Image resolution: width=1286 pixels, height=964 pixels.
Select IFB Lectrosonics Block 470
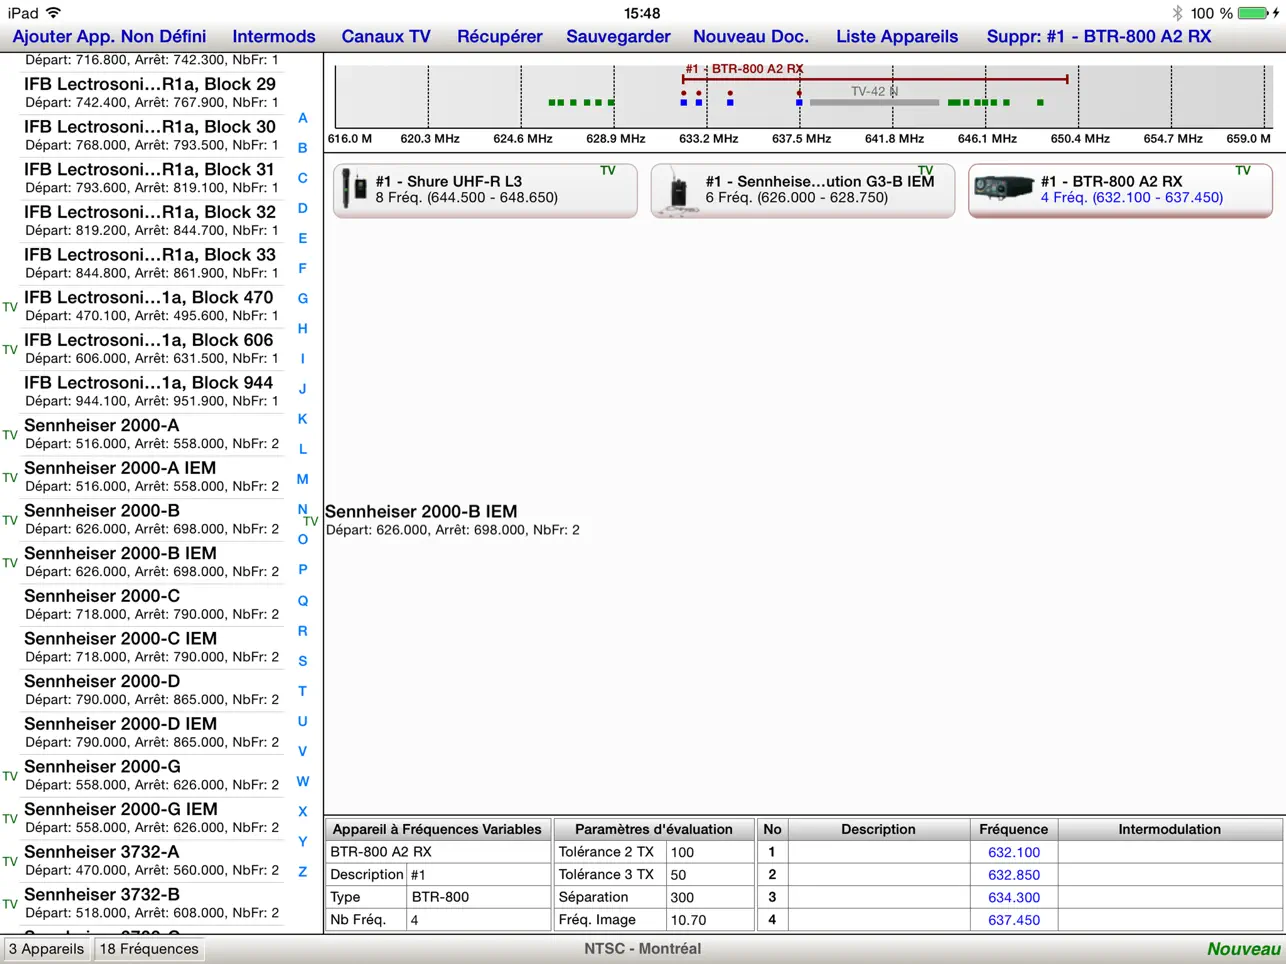[x=152, y=305]
